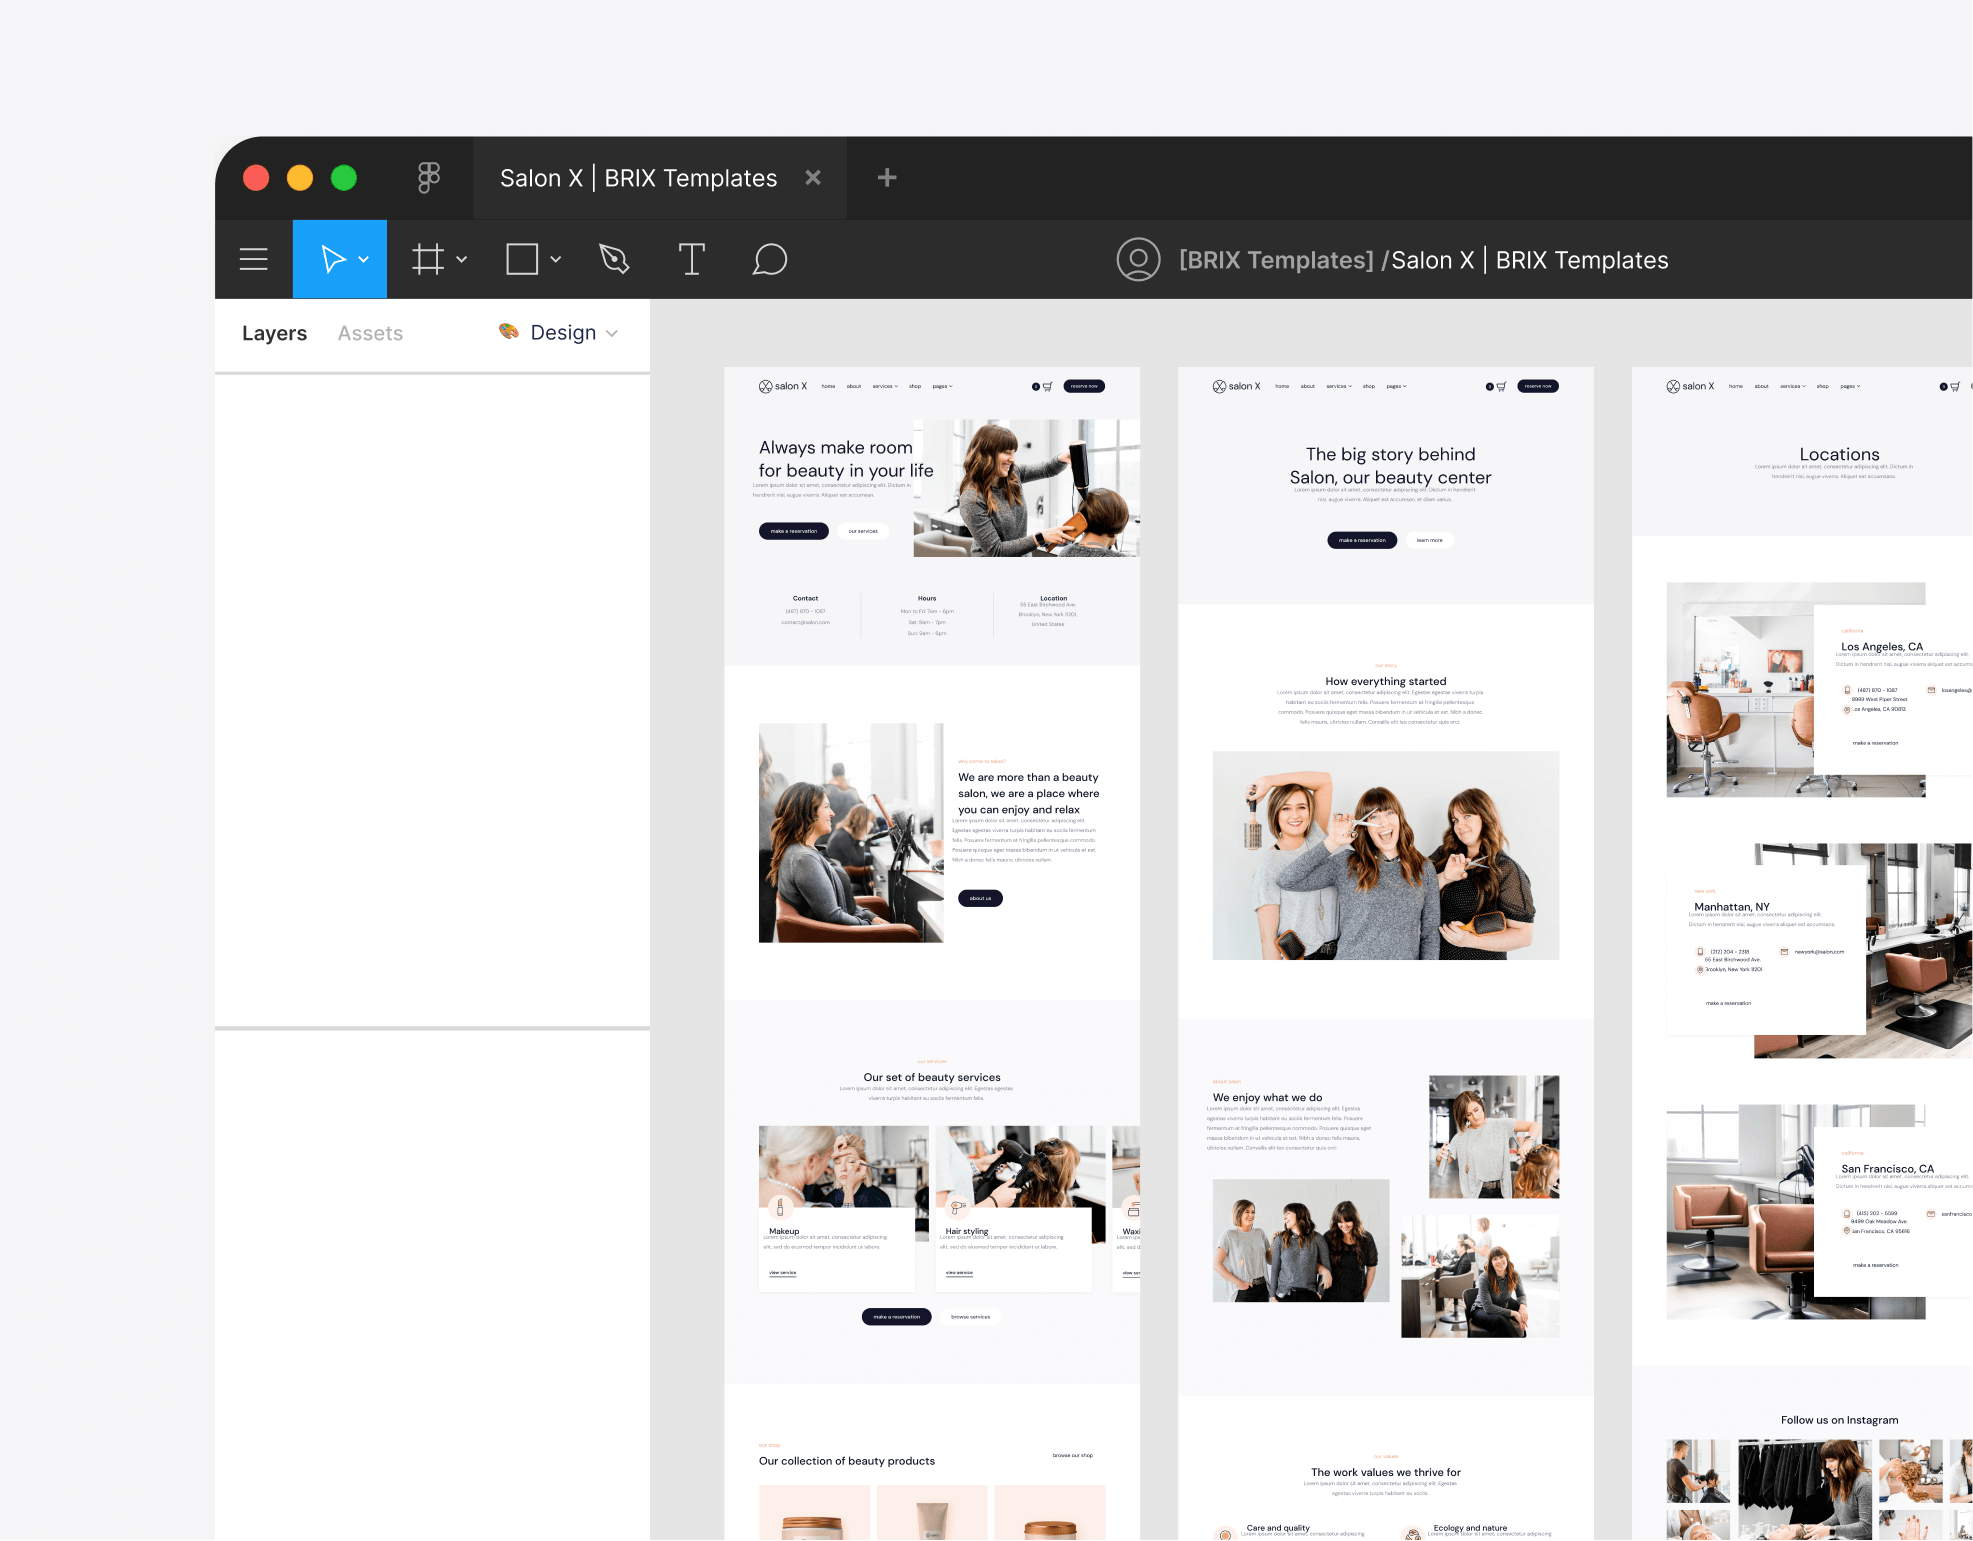
Task: Click the user avatar icon
Action: (1138, 259)
